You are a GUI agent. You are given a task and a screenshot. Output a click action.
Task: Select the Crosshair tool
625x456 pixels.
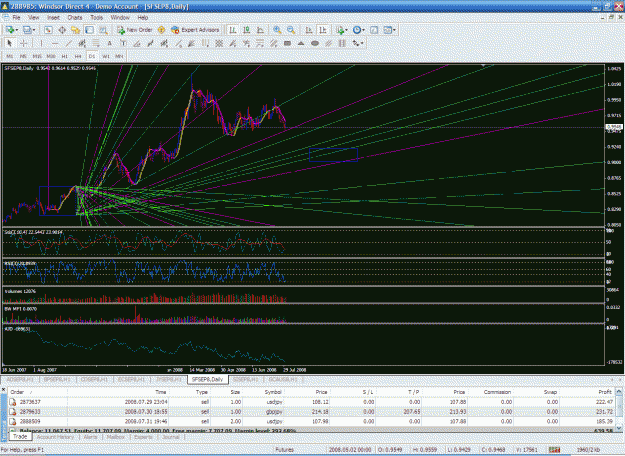point(24,43)
